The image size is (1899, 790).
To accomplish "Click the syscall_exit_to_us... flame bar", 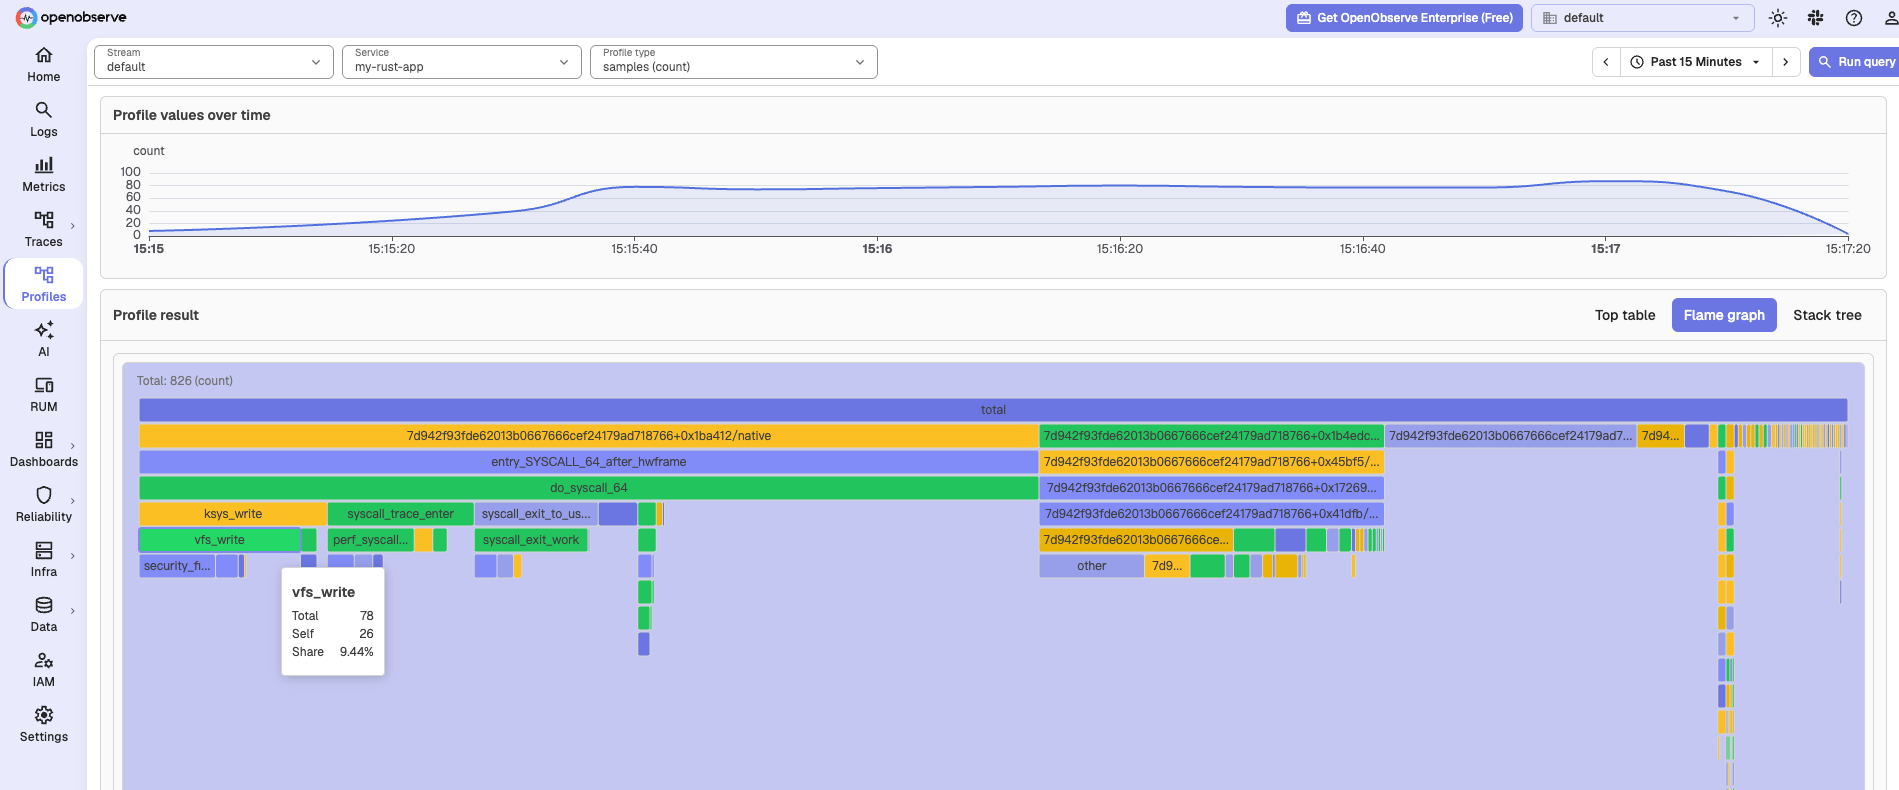I will coord(536,514).
